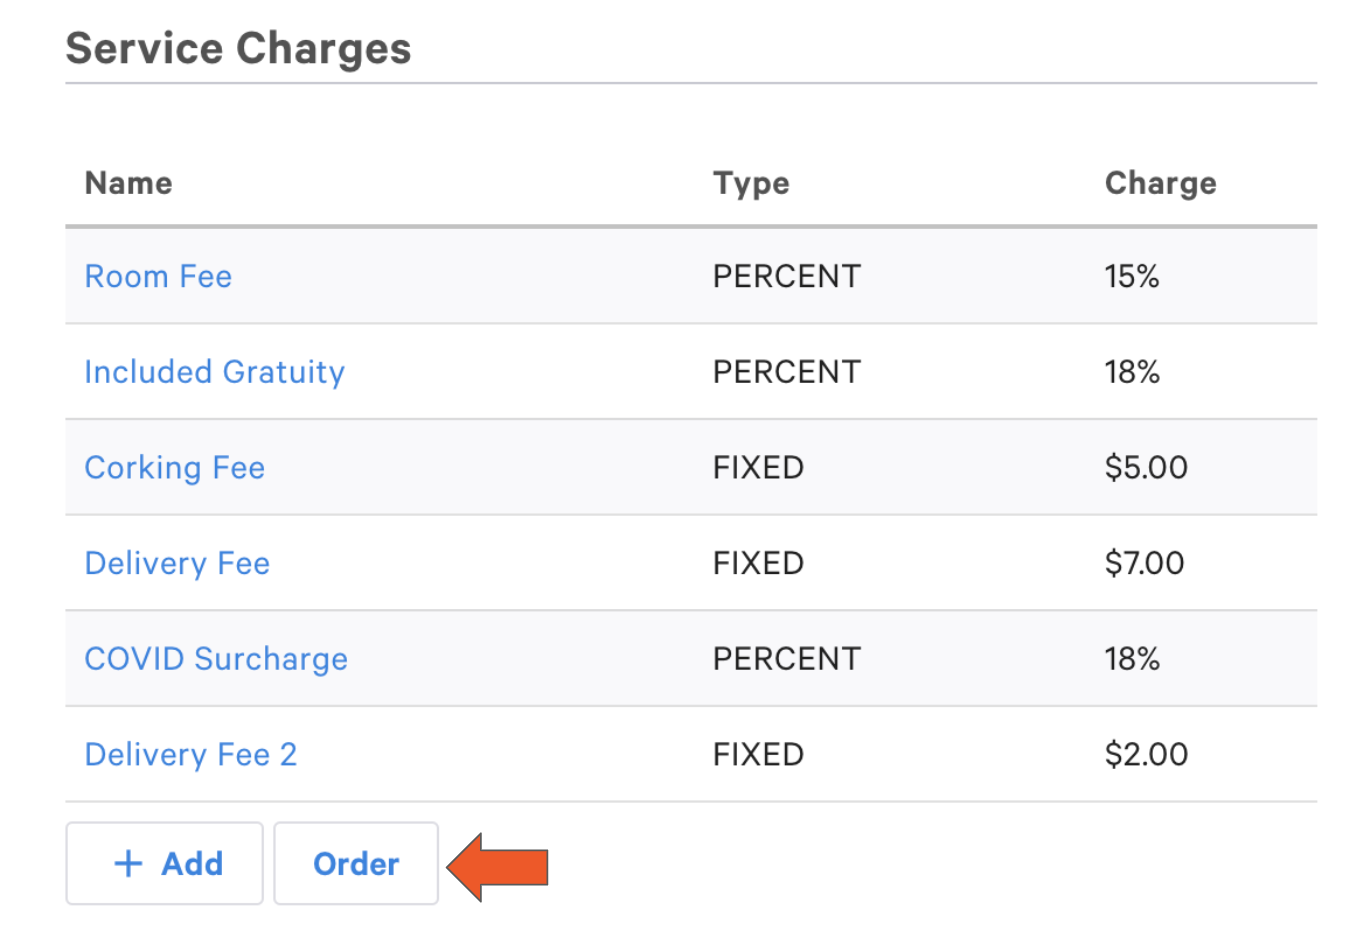
Task: Click the plus icon on the Add button
Action: [x=127, y=863]
